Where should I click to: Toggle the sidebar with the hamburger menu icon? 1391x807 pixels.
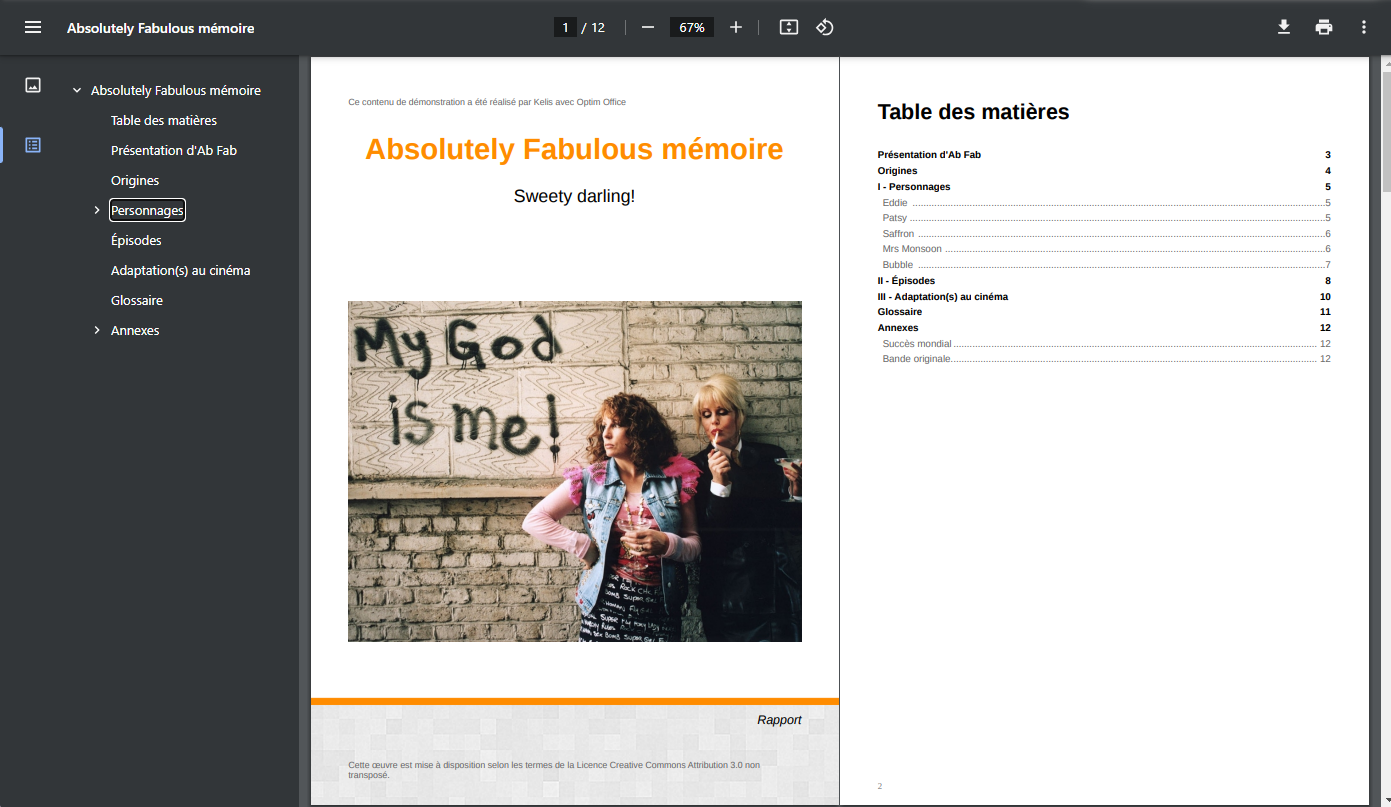33,28
